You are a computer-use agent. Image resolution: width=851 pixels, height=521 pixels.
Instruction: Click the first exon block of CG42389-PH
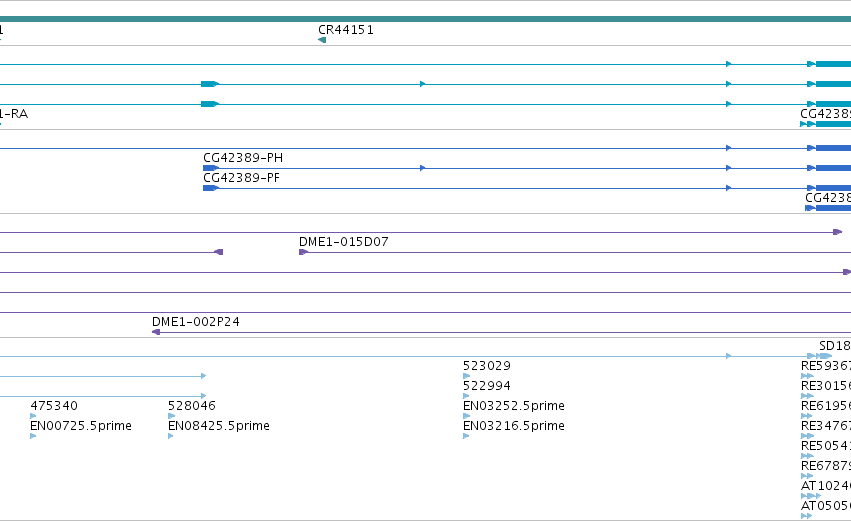coord(211,168)
